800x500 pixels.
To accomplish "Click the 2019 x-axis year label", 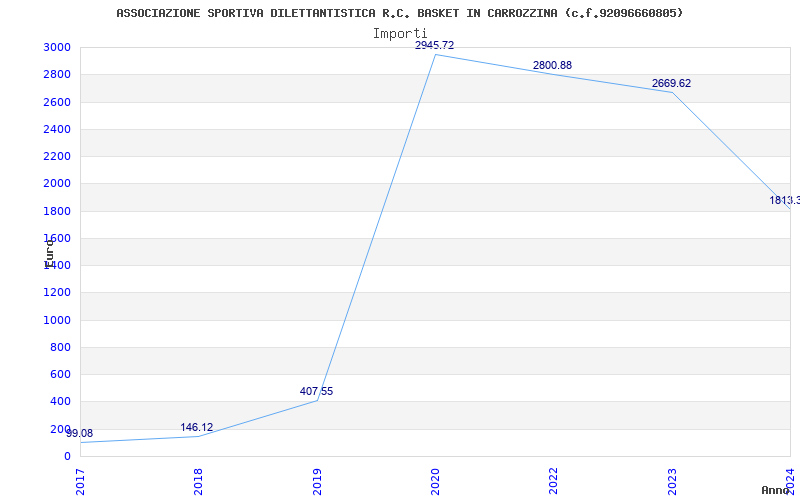I will point(317,481).
